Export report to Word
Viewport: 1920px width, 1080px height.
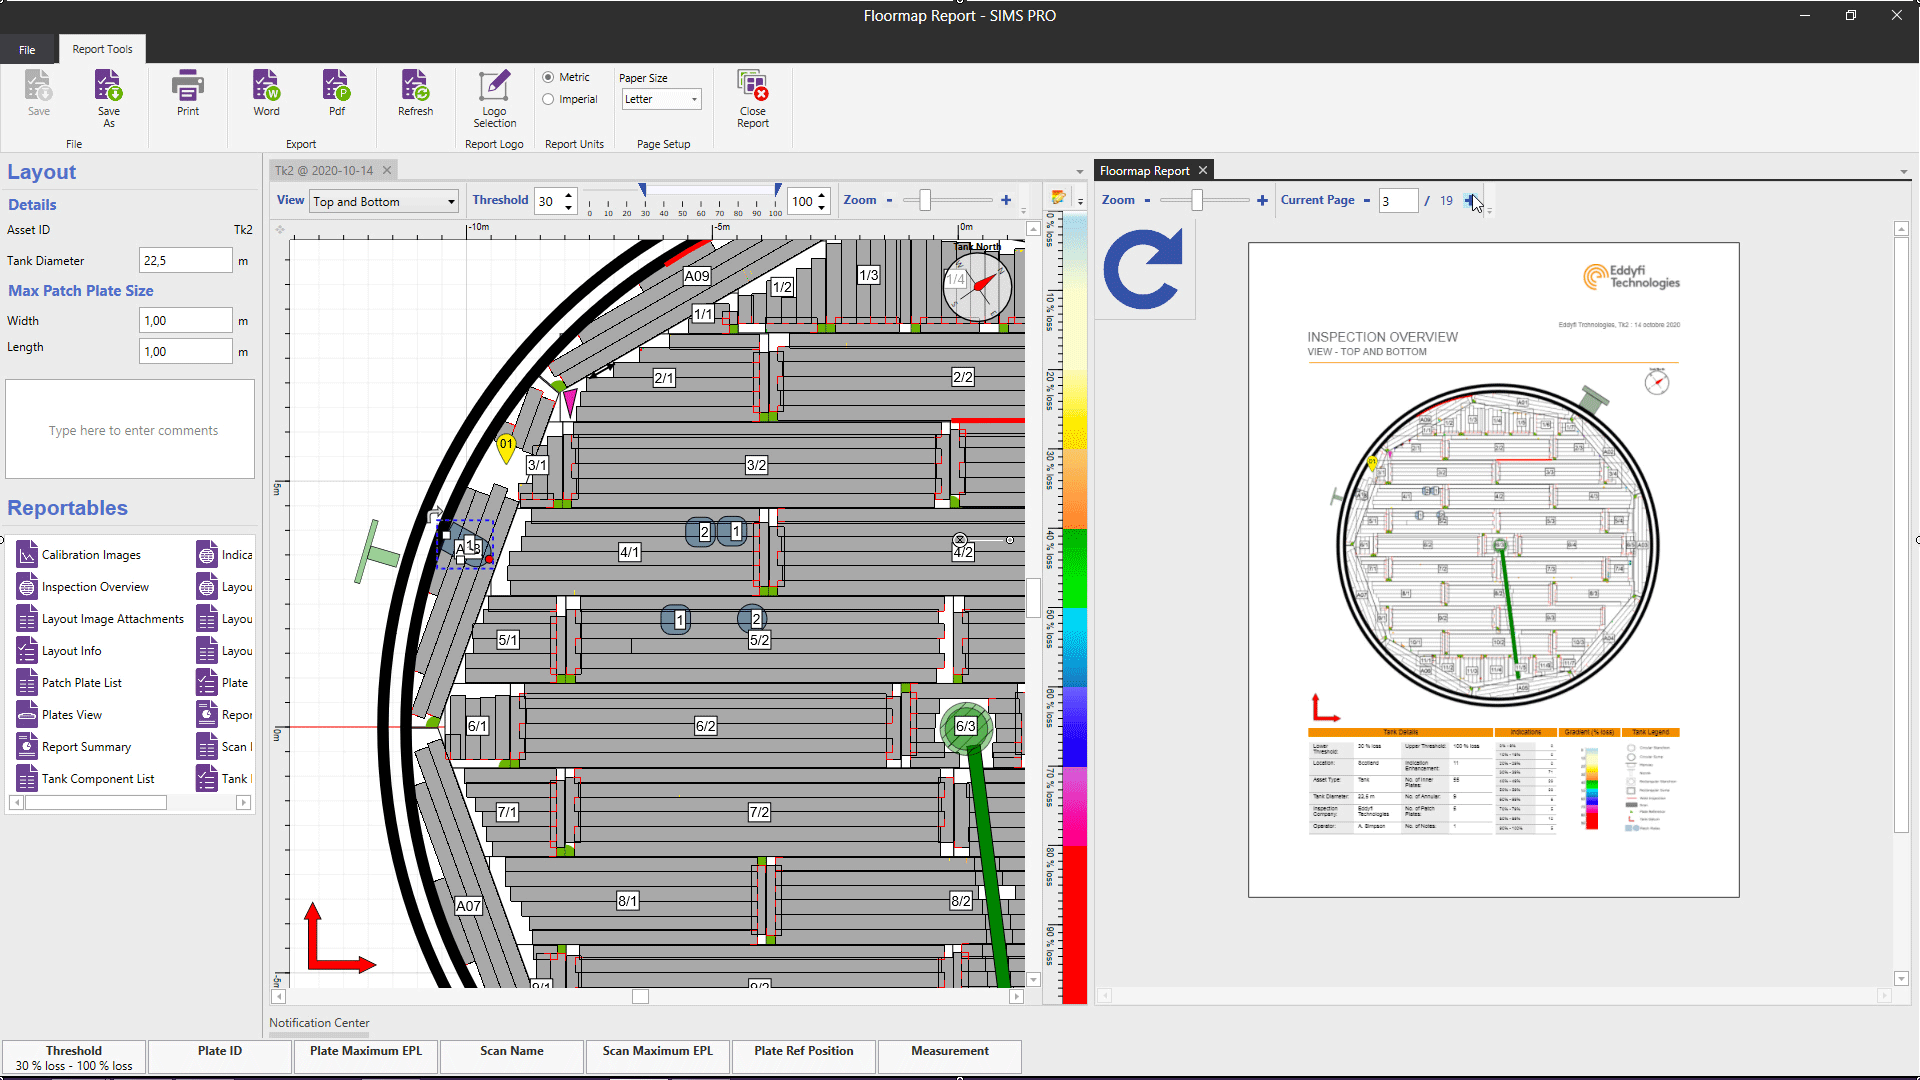[x=266, y=93]
